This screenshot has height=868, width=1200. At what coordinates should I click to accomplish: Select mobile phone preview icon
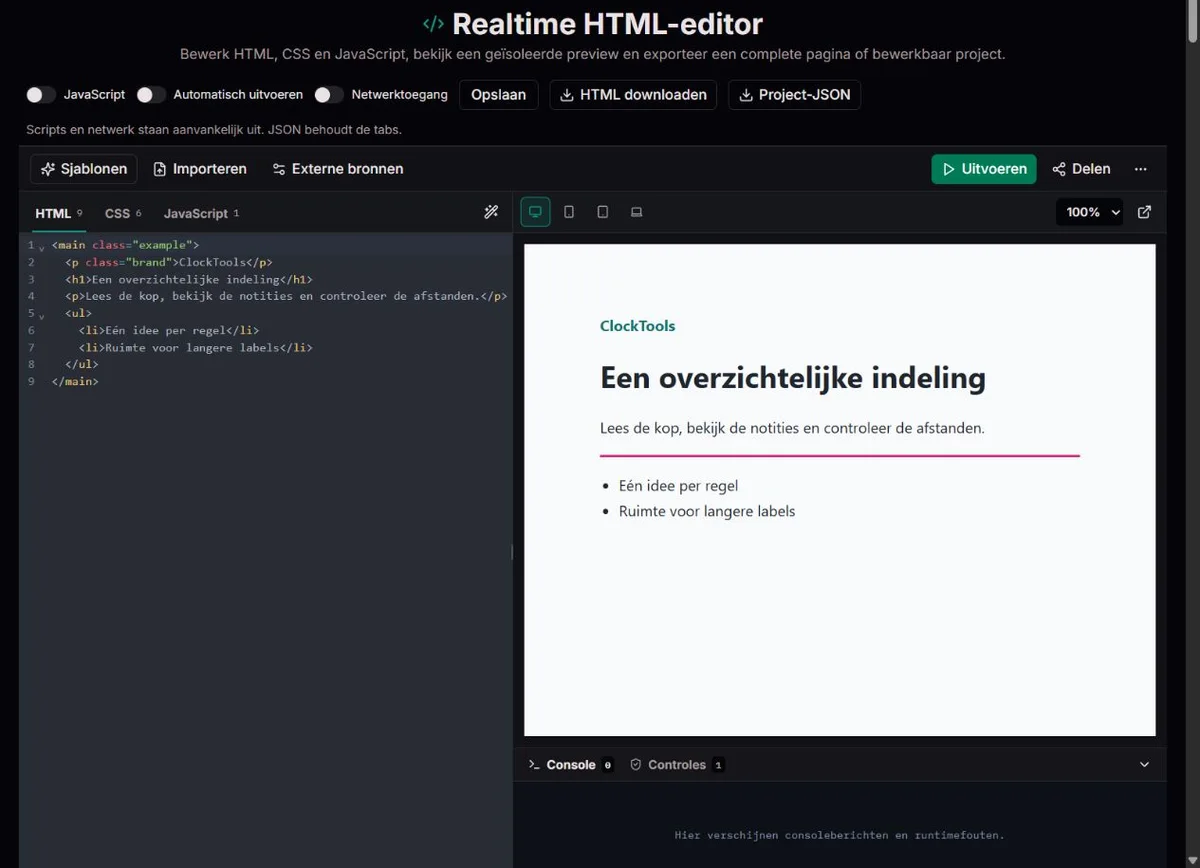click(x=569, y=212)
